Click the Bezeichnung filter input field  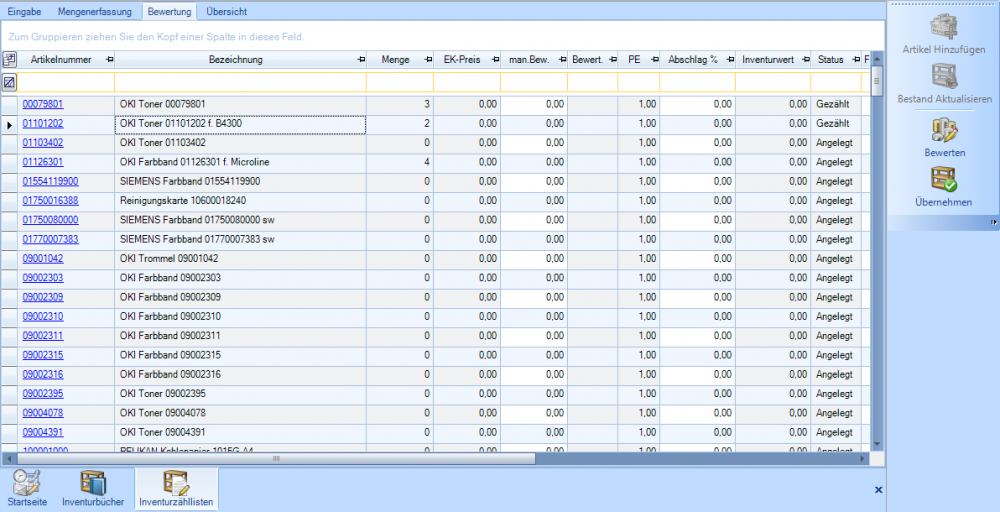tap(240, 82)
